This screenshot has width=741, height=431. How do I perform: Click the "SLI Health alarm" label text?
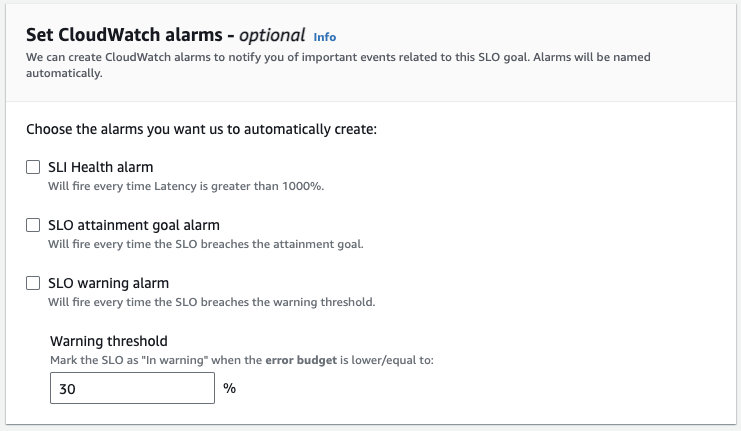point(101,167)
